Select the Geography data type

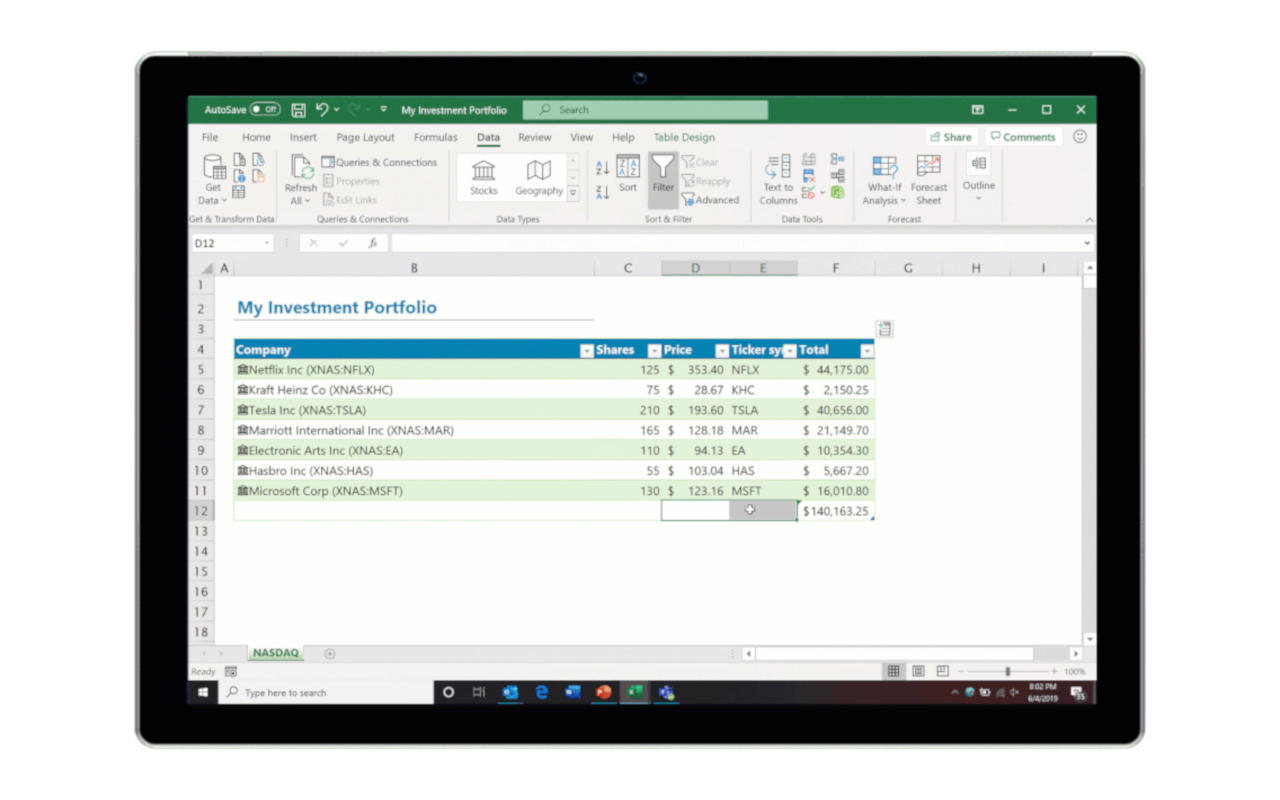click(x=539, y=176)
